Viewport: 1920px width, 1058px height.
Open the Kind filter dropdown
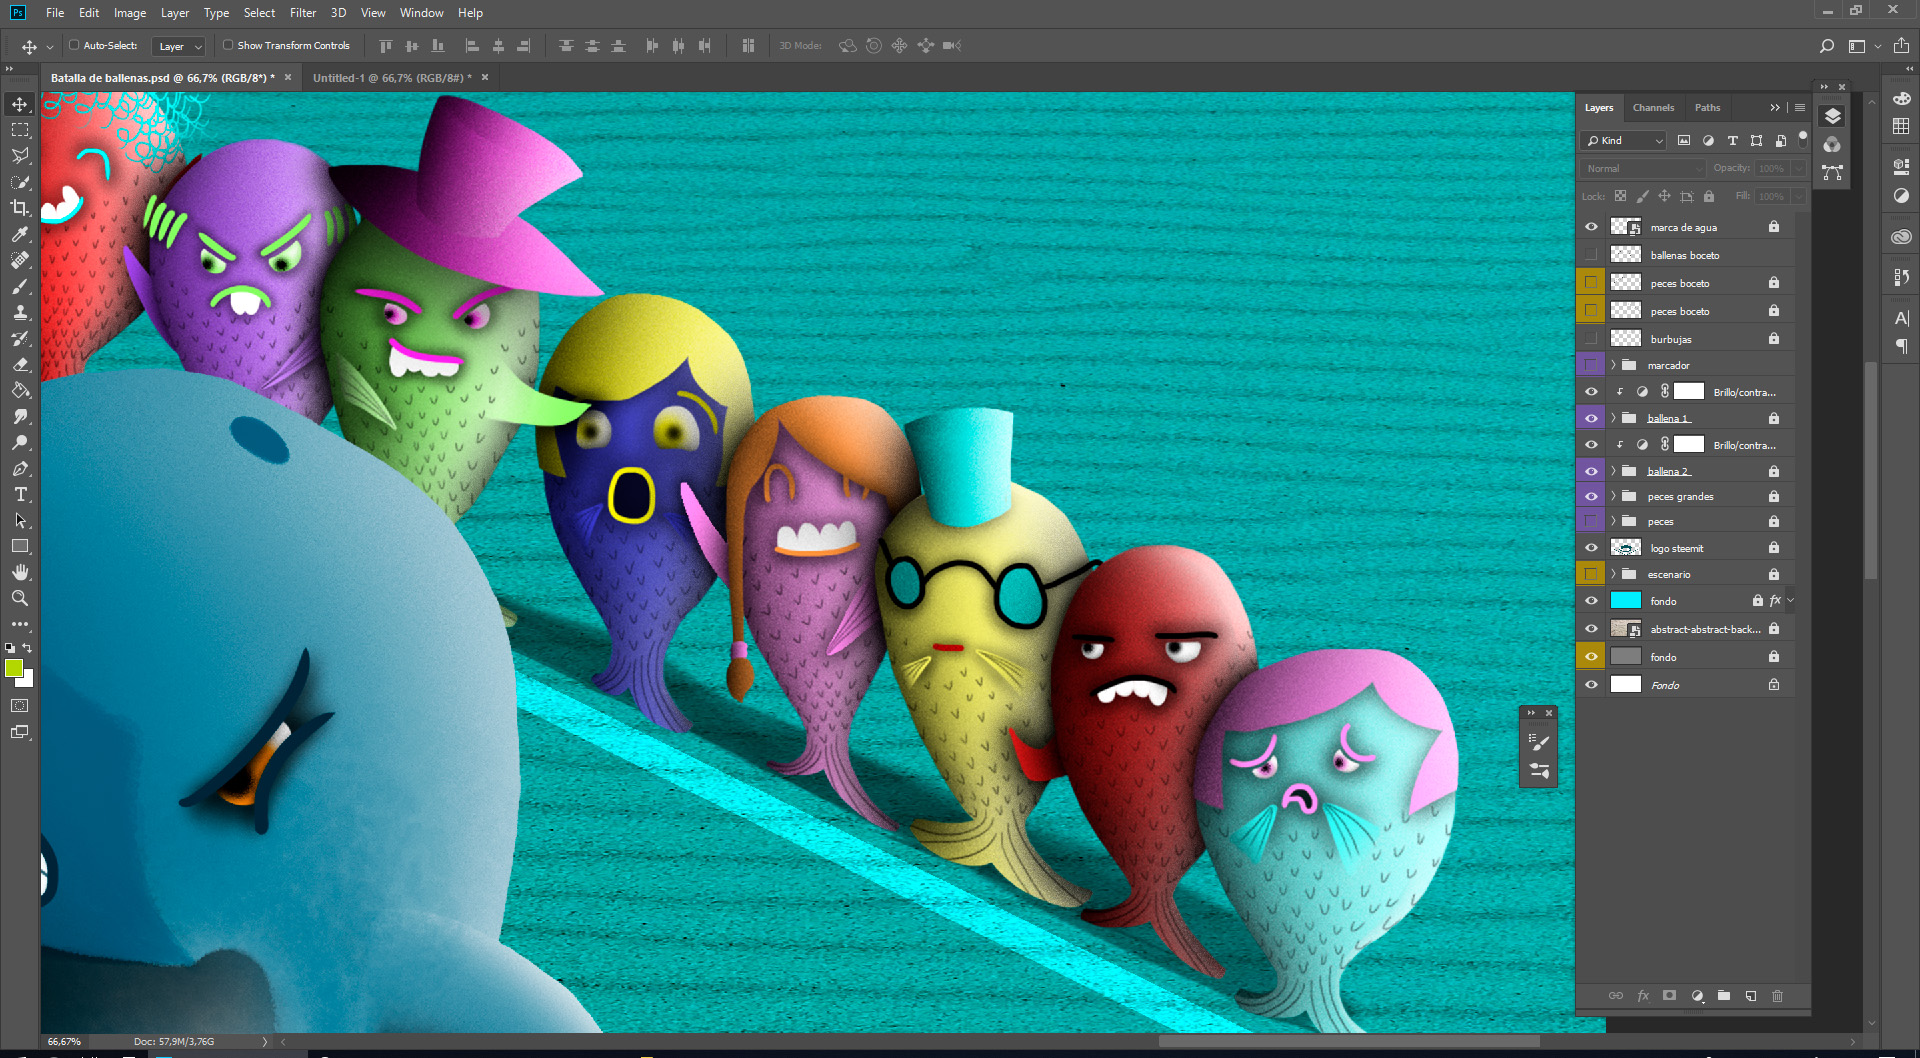tap(1624, 141)
